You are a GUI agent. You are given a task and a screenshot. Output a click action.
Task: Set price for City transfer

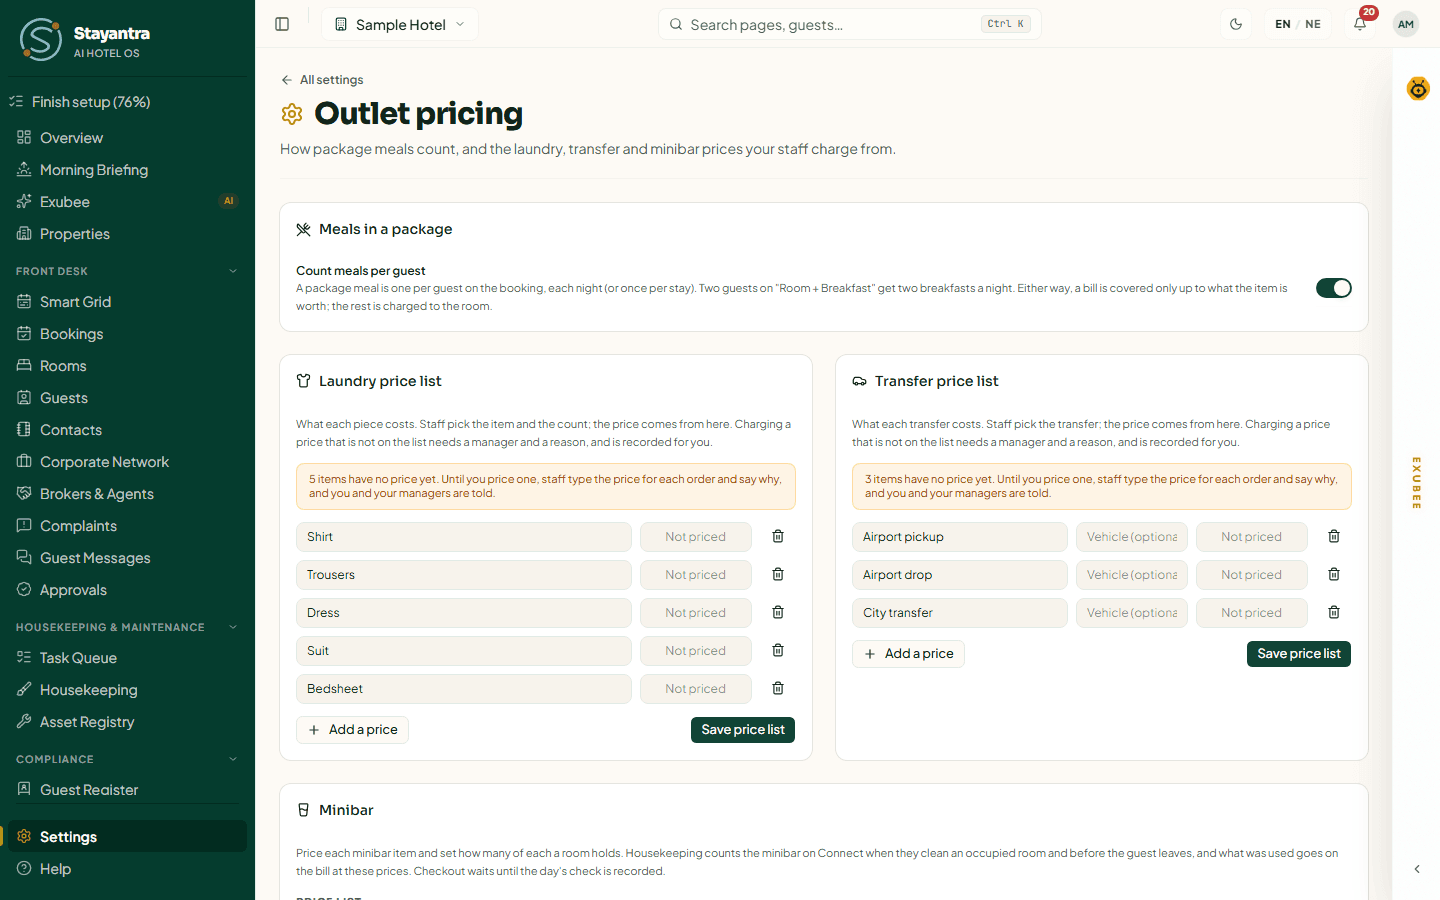click(x=1252, y=613)
